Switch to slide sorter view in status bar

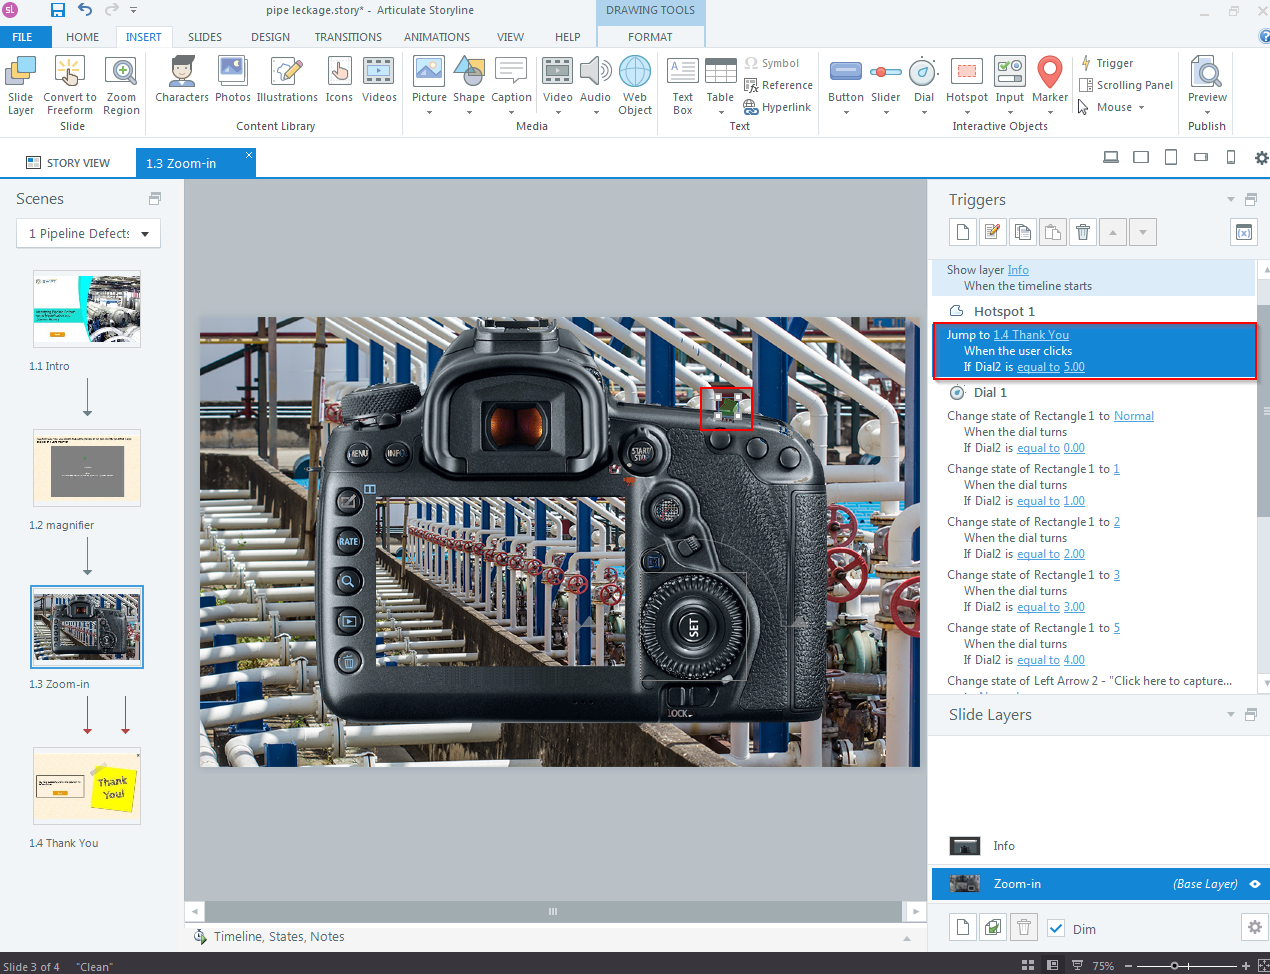[1027, 966]
